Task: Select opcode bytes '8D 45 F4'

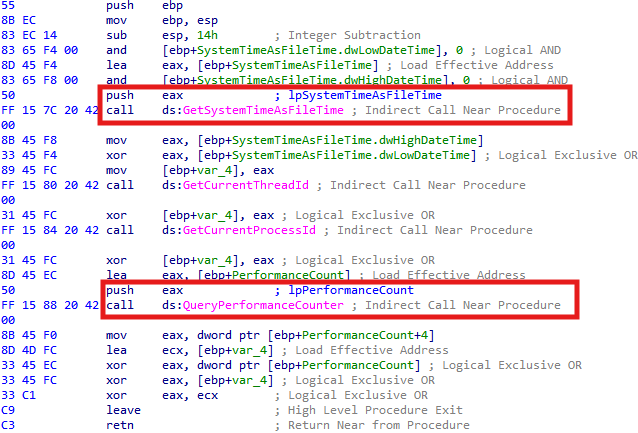Action: click(x=29, y=66)
